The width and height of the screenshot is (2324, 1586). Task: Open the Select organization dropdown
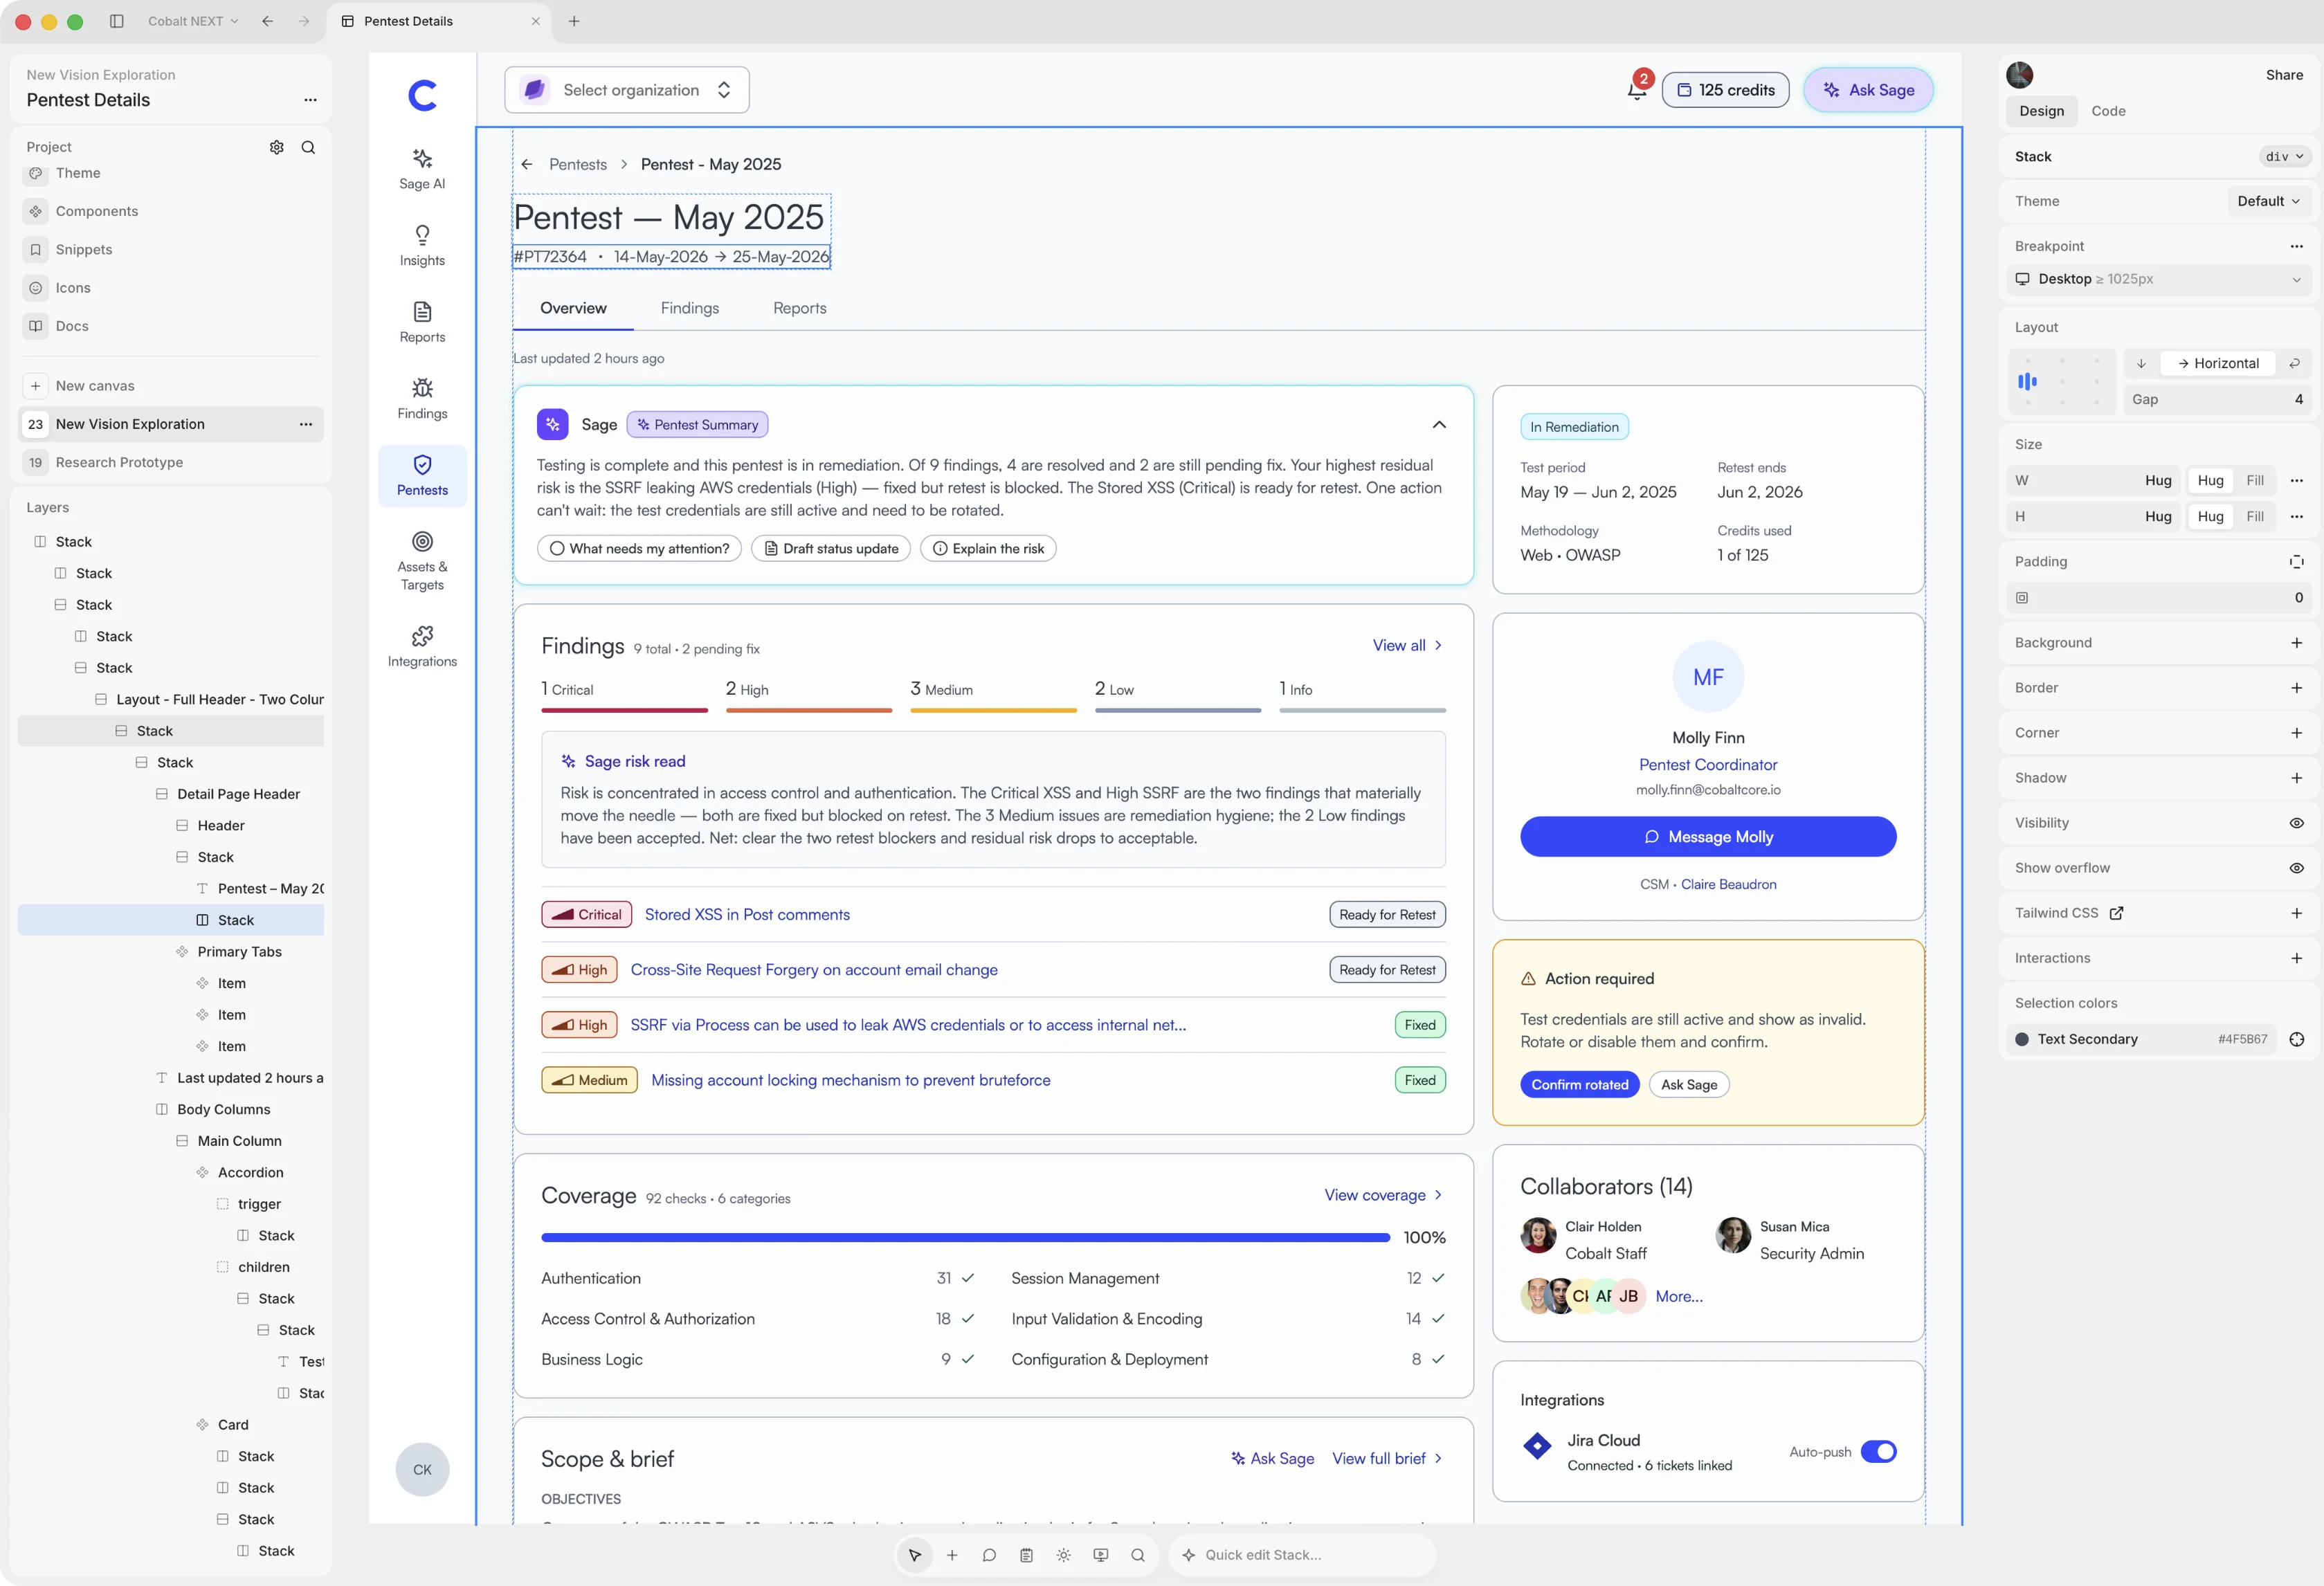point(627,90)
